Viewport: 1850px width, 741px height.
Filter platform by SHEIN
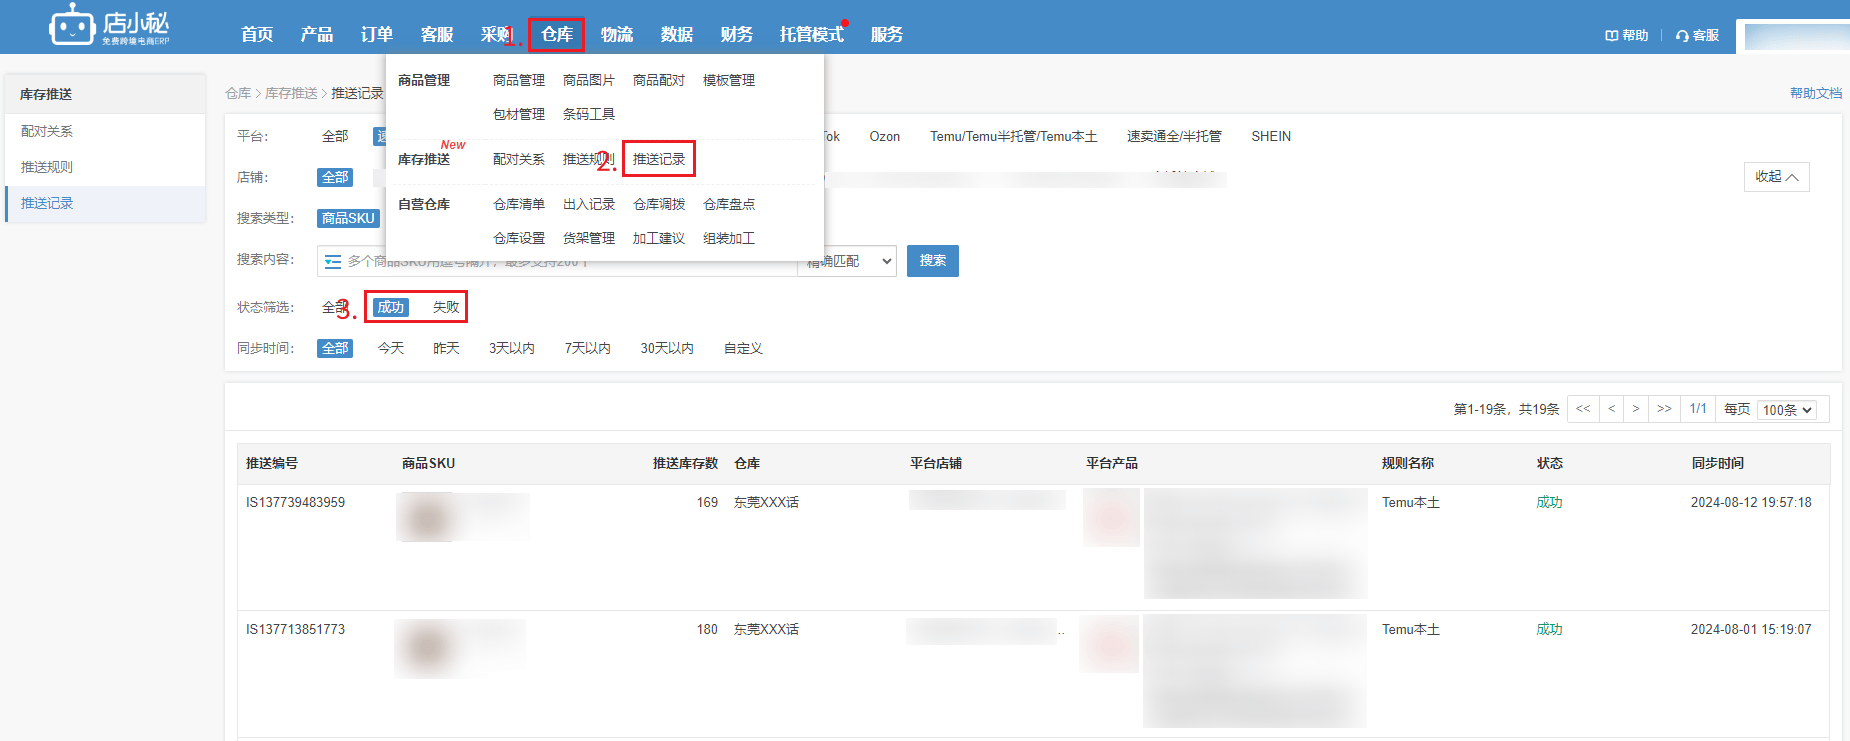(1271, 136)
